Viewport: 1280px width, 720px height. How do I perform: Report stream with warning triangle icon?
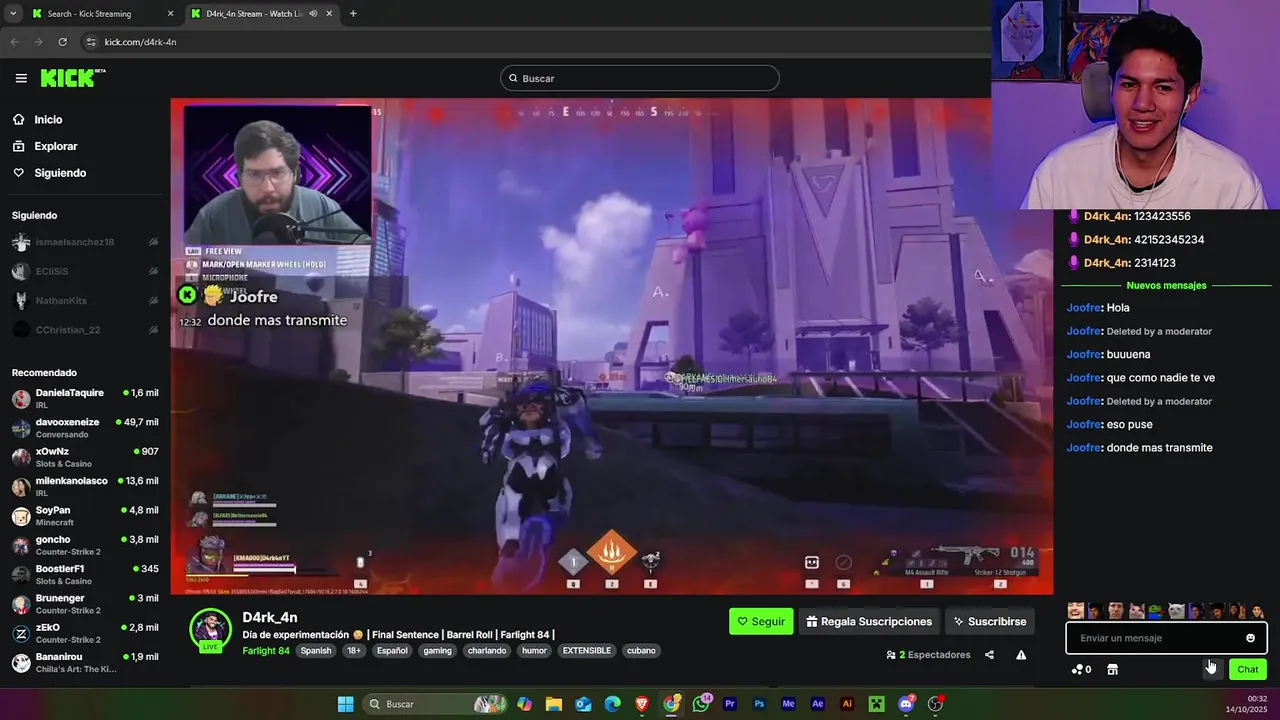[x=1021, y=655]
